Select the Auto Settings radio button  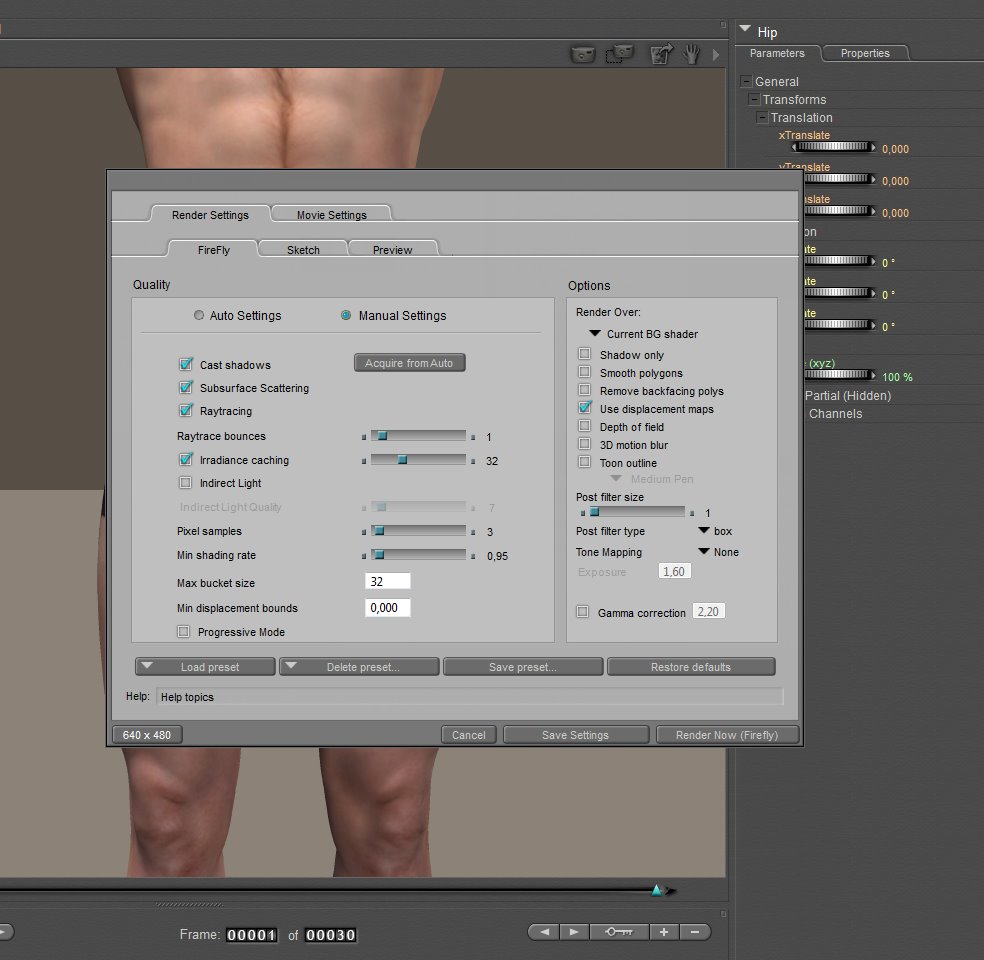tap(200, 315)
